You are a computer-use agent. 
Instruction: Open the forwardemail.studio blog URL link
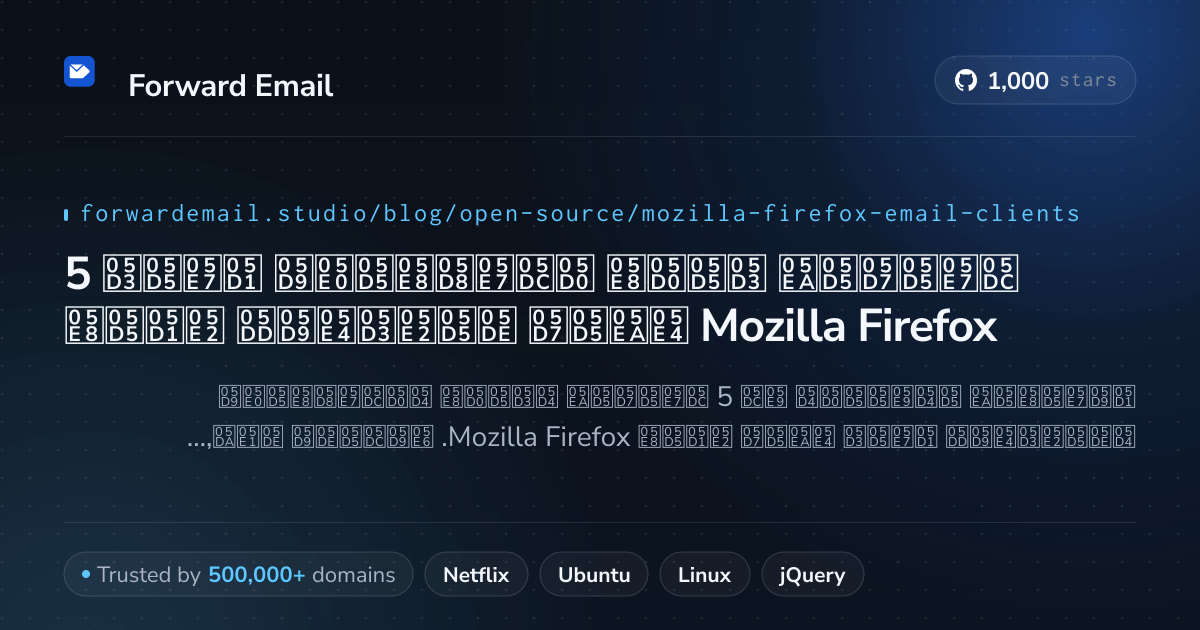point(580,214)
